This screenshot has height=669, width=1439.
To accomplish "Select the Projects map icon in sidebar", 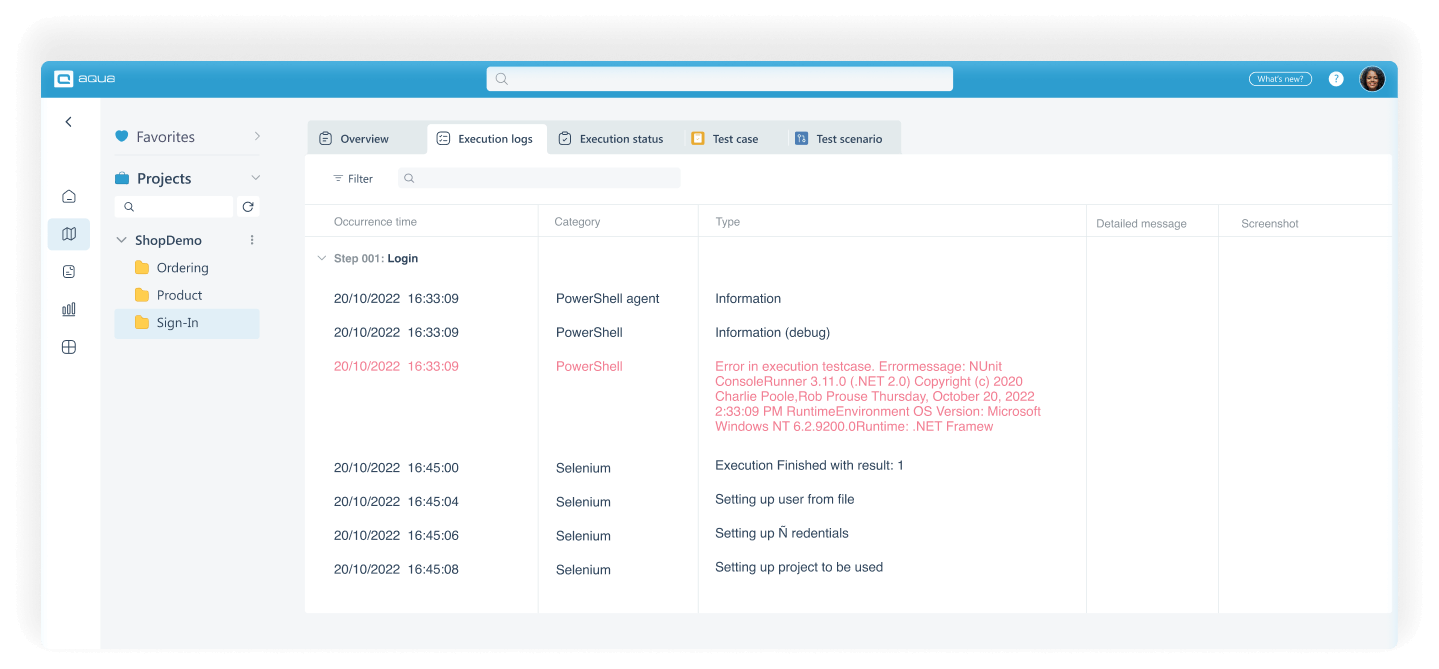I will (68, 233).
